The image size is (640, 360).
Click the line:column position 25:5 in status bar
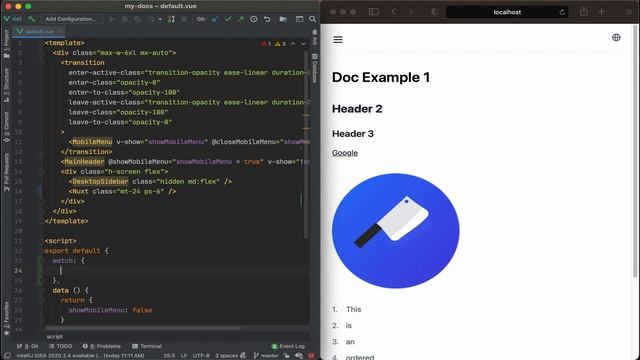(169, 356)
